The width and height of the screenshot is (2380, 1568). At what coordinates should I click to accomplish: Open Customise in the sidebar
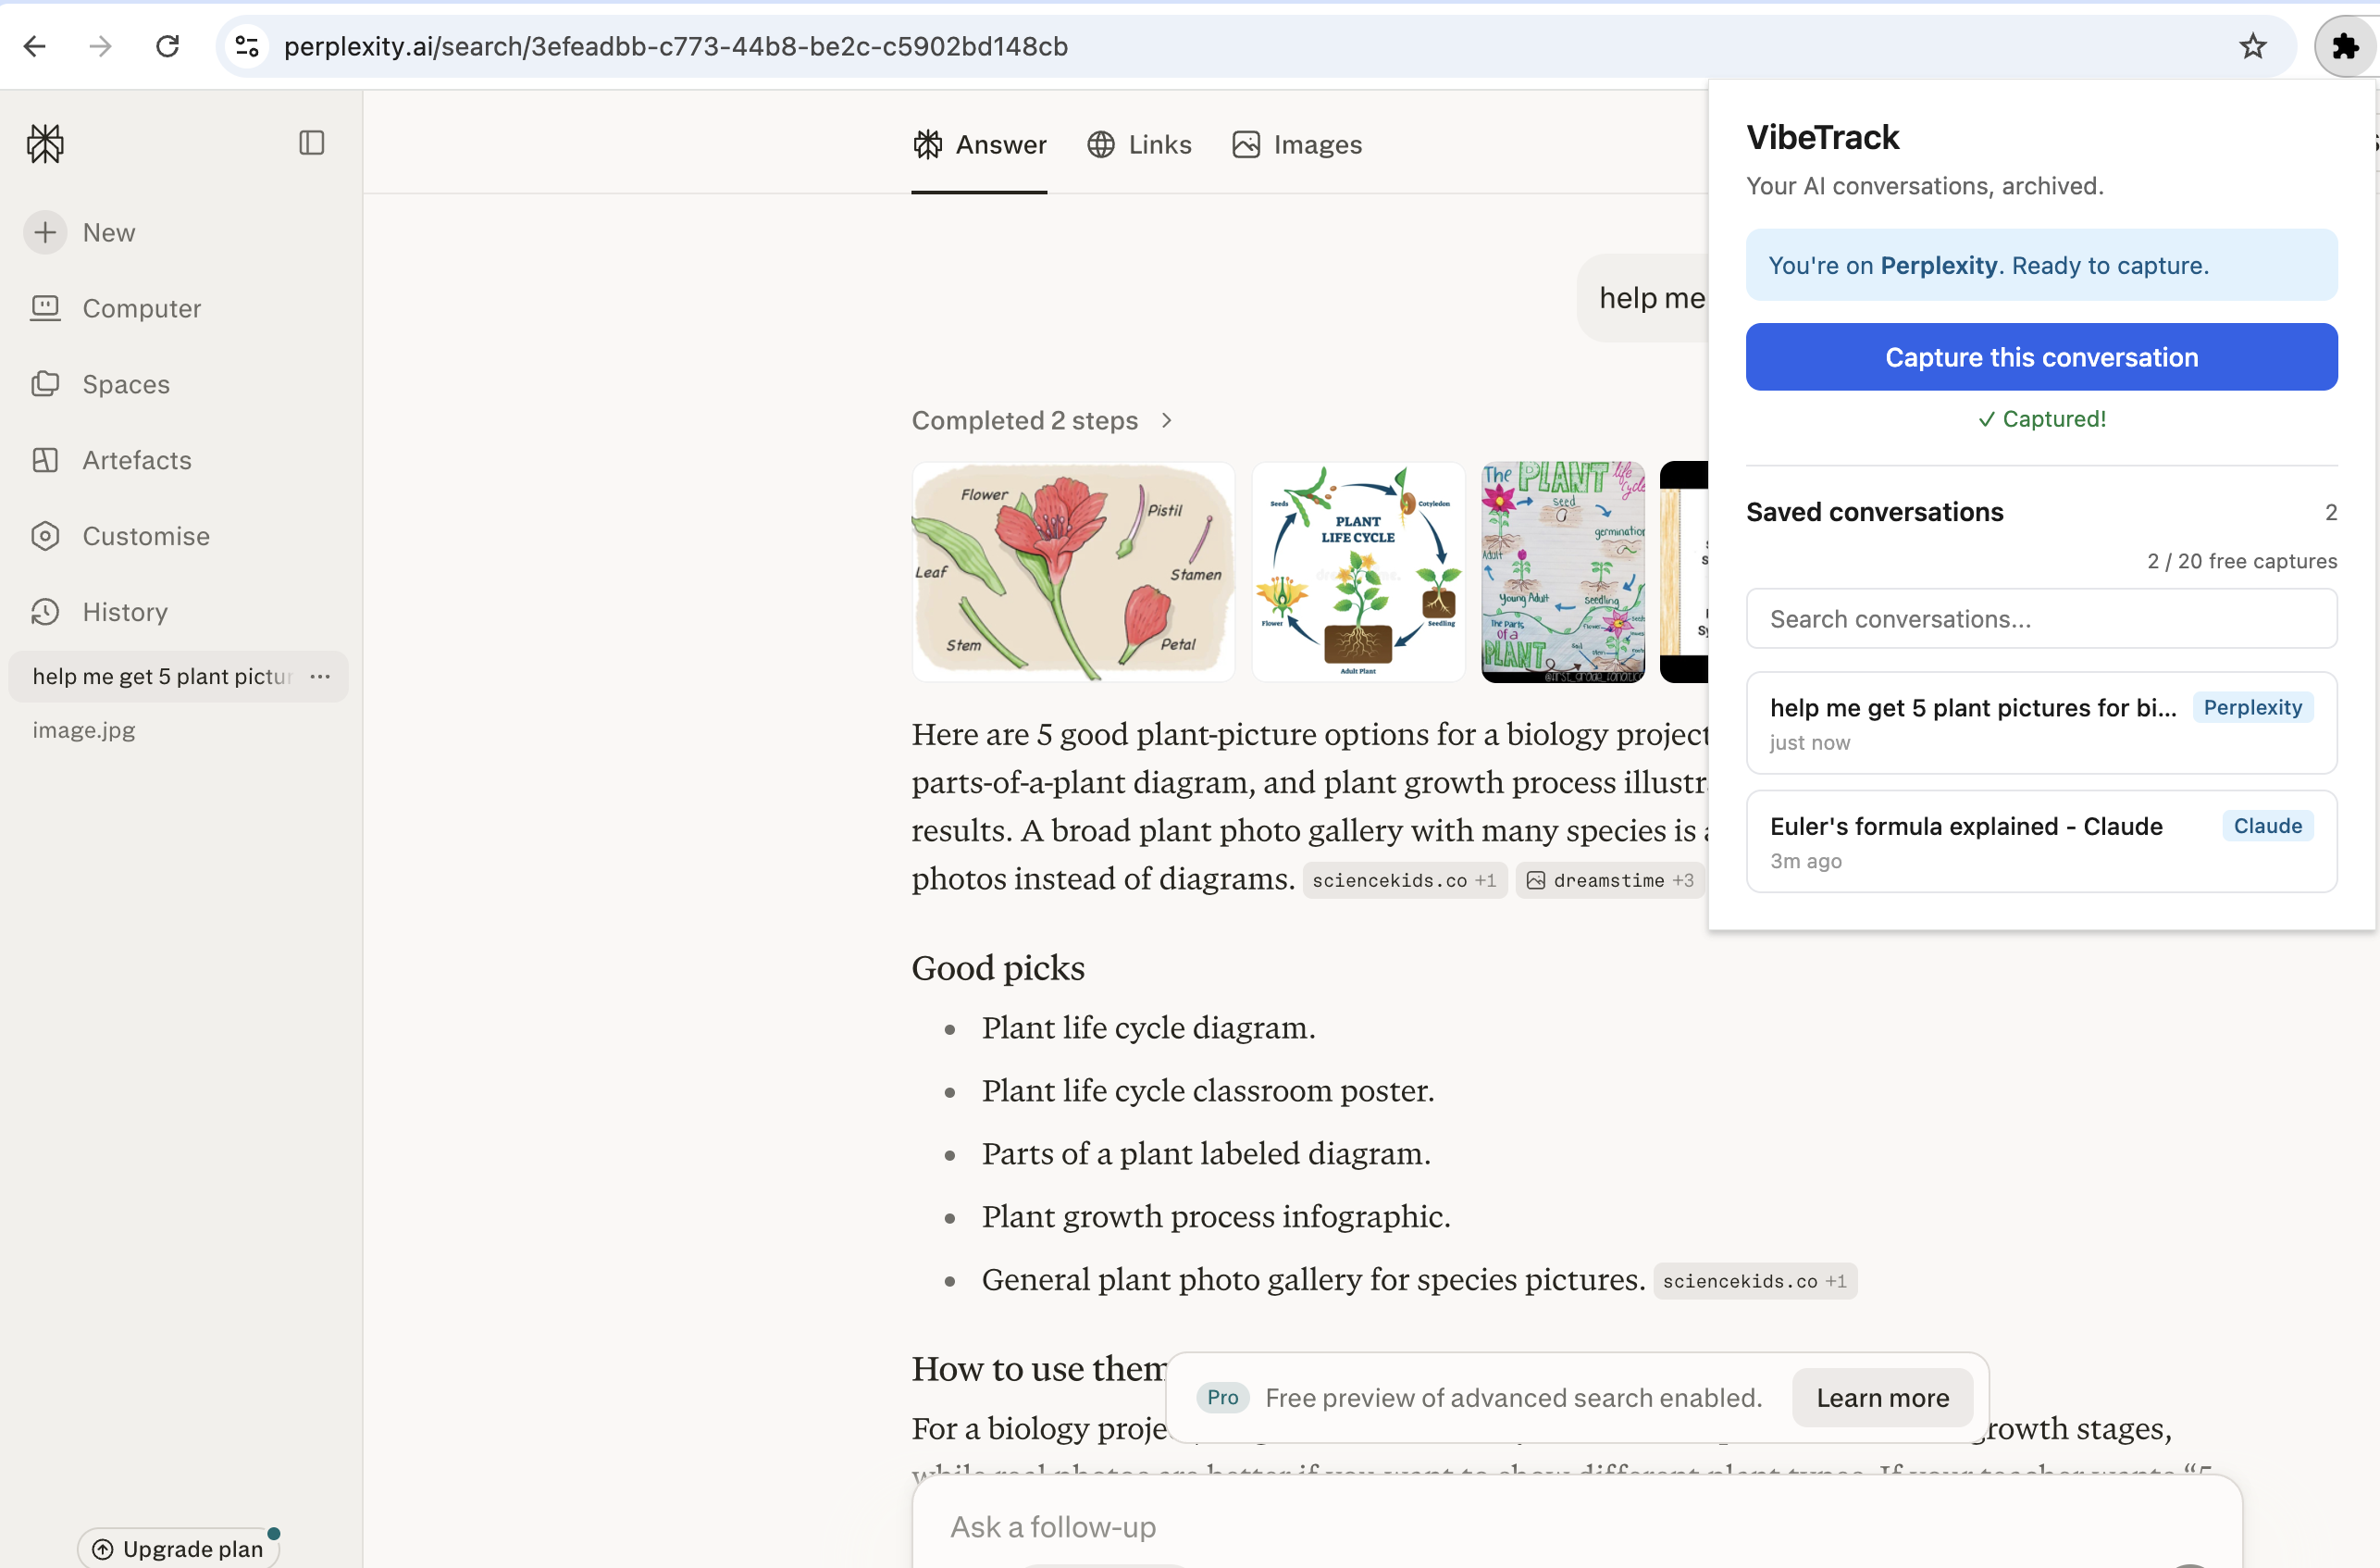point(120,536)
